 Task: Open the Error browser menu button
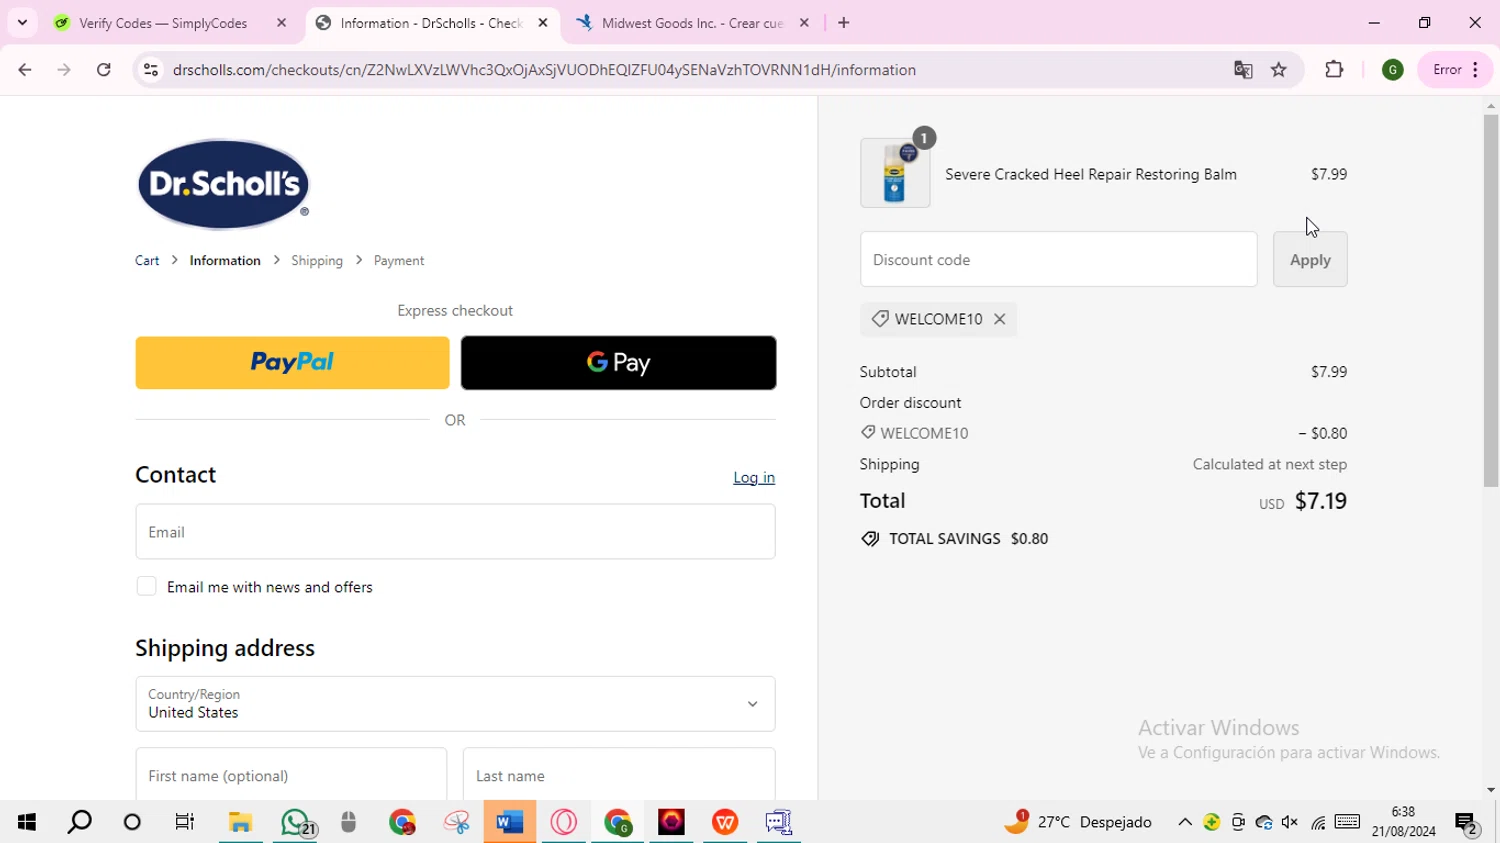(1456, 70)
